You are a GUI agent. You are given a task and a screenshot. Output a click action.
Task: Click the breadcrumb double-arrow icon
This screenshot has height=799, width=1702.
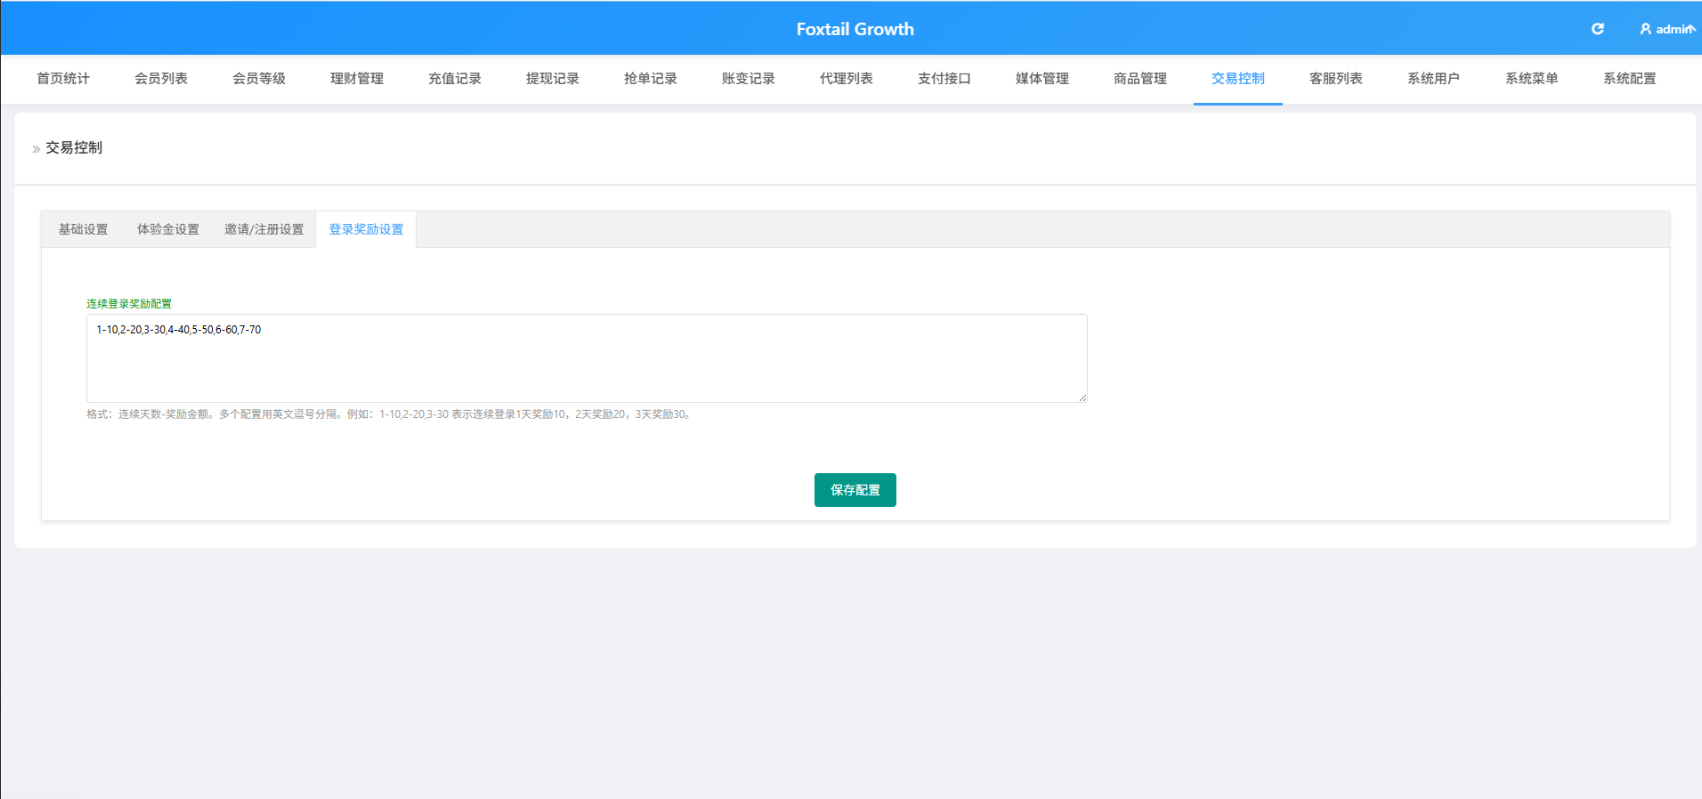(x=36, y=149)
